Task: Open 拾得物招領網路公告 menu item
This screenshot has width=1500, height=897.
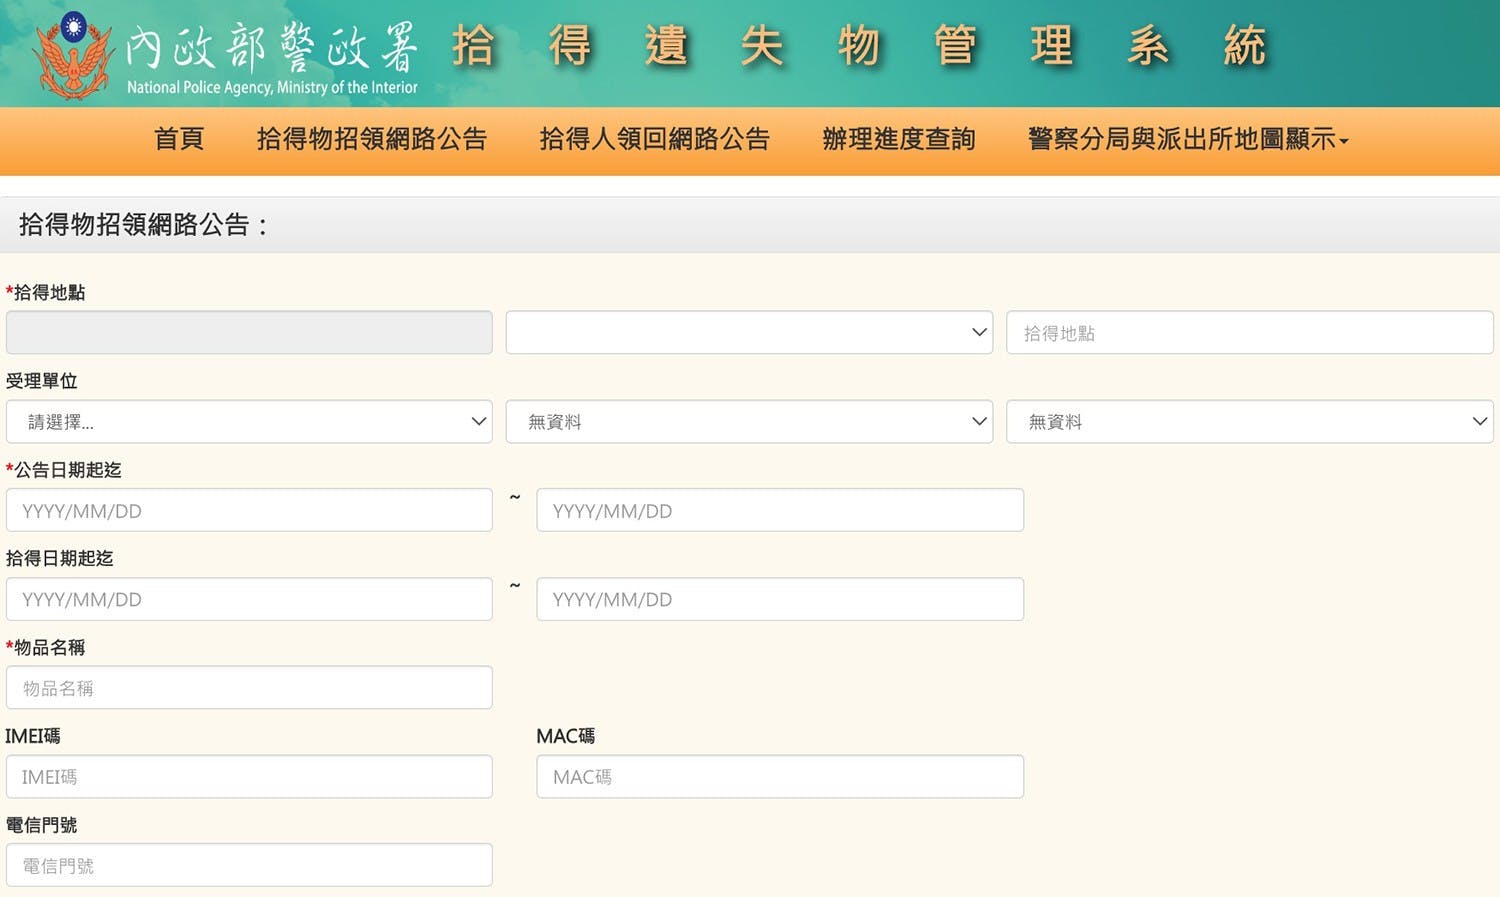Action: tap(371, 139)
